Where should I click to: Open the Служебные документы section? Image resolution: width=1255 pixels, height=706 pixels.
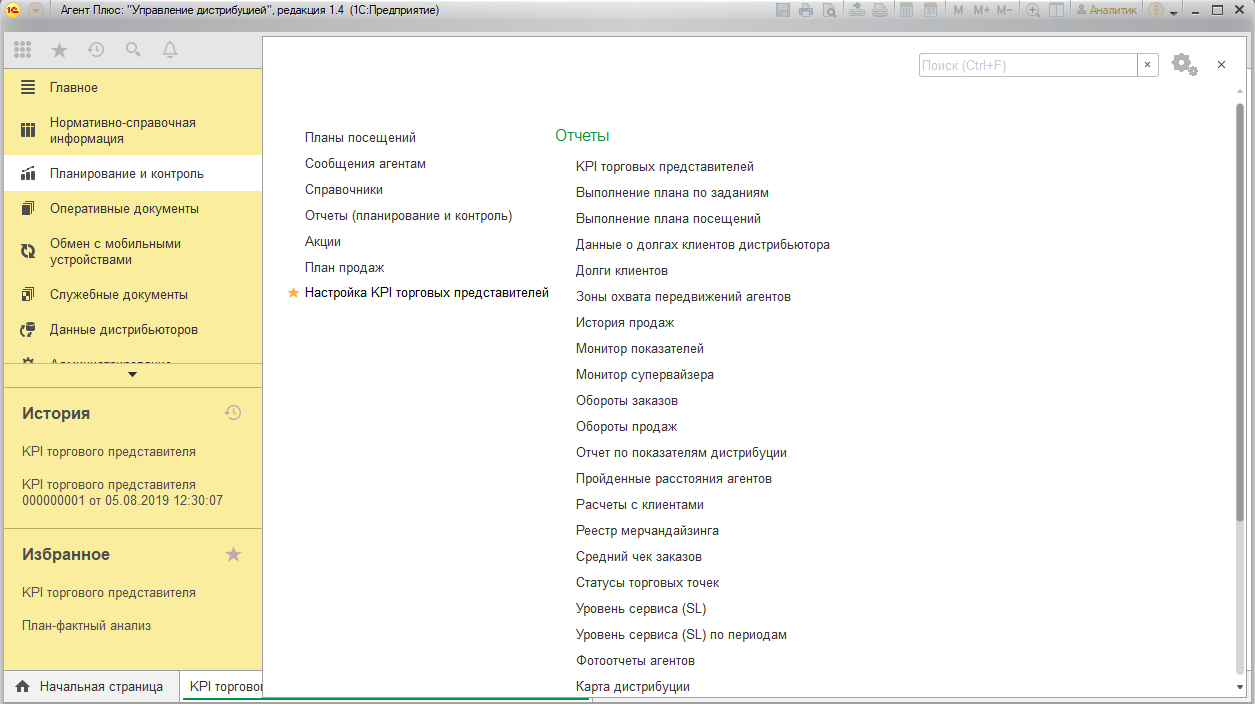(x=133, y=294)
